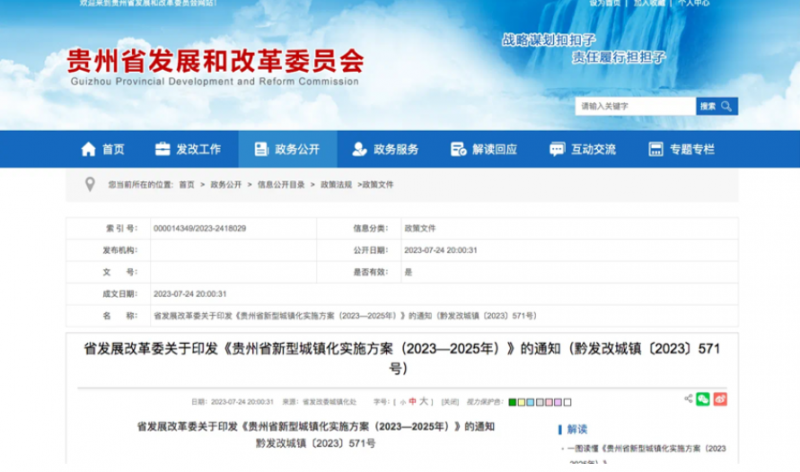This screenshot has width=800, height=472.
Task: Click the share icon beside WeChat
Action: pyautogui.click(x=688, y=400)
